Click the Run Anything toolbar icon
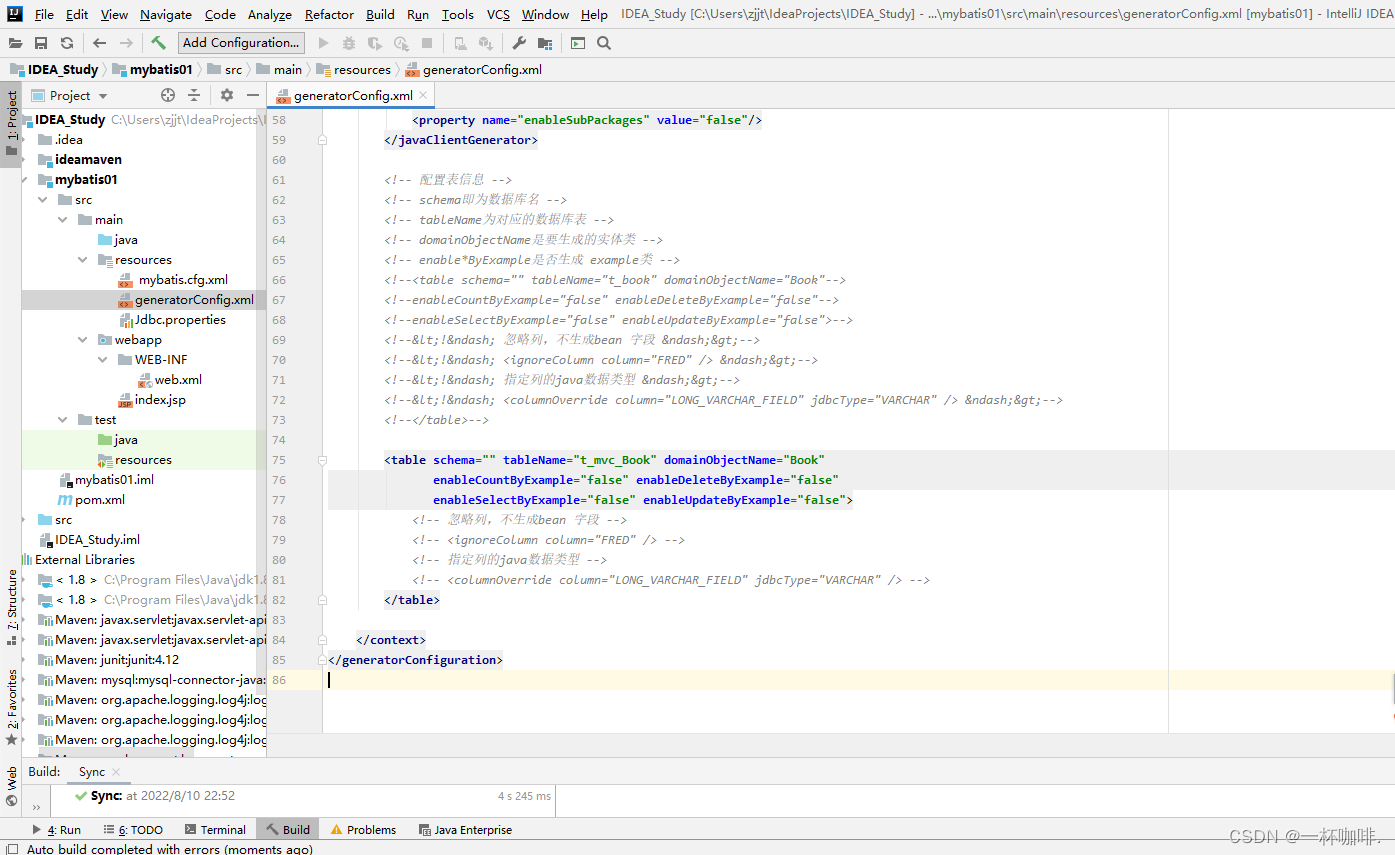 pyautogui.click(x=578, y=43)
